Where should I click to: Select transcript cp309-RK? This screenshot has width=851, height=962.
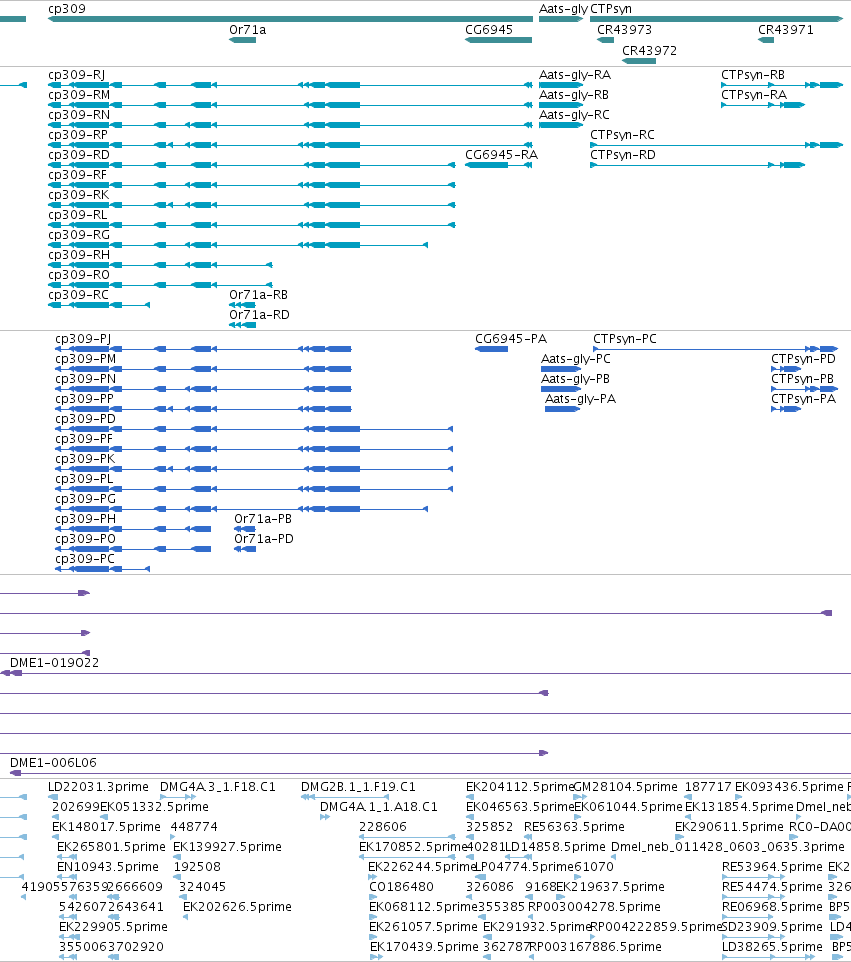pos(79,194)
